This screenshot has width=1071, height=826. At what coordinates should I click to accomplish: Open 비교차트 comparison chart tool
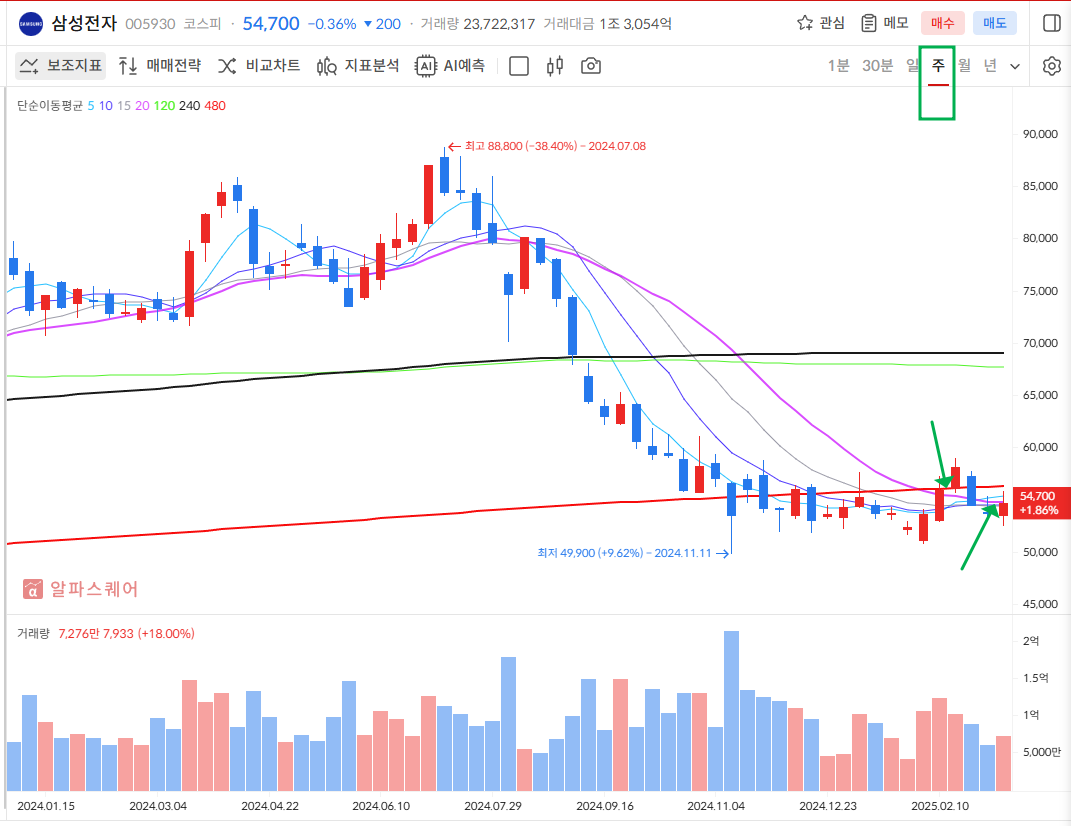(x=259, y=66)
